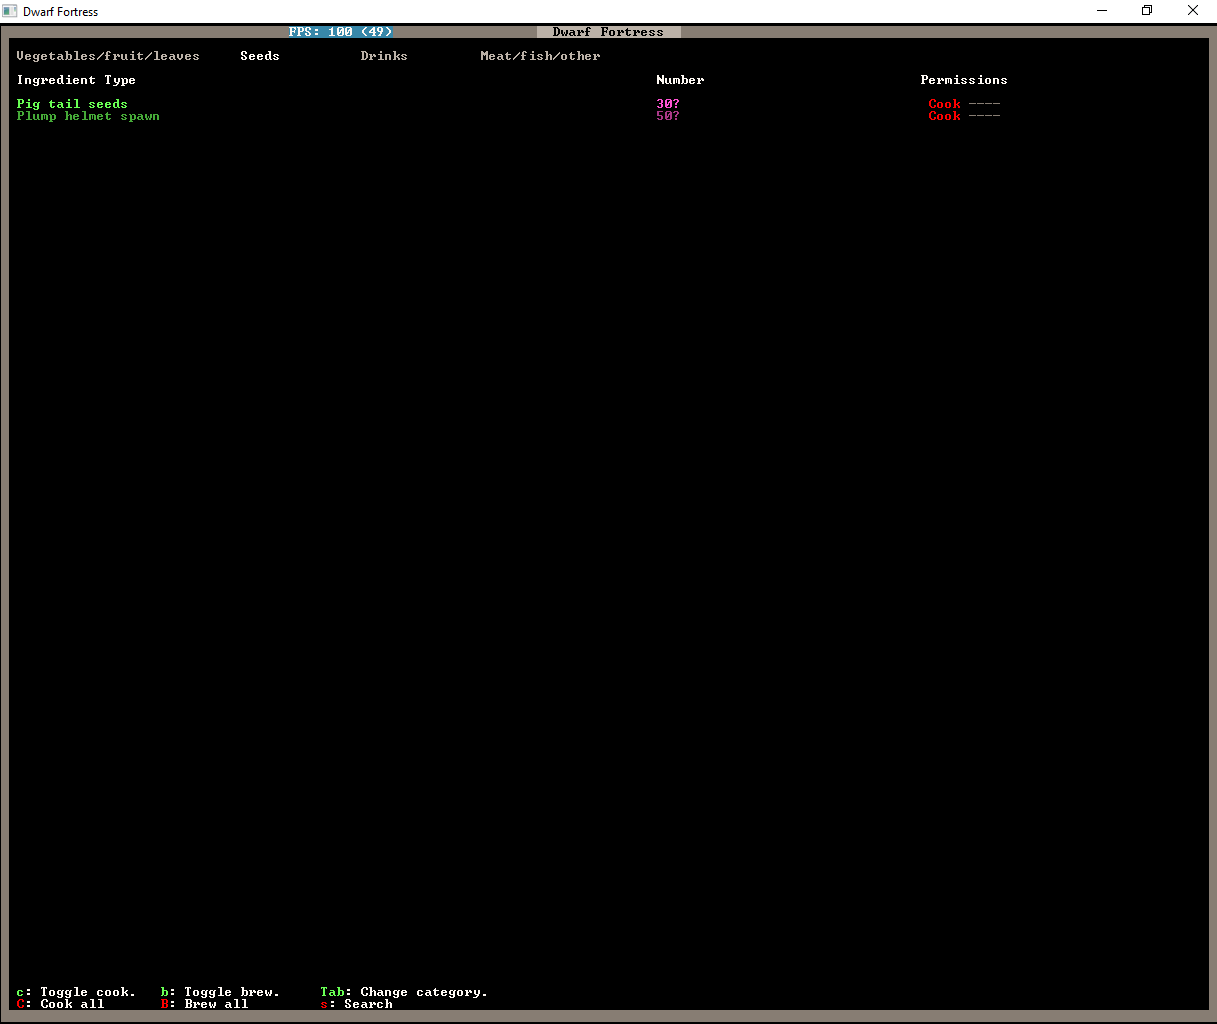Screen dimensions: 1217x1024
Task: Toggle brew dashes for Plump helmet spawn
Action: pyautogui.click(x=984, y=116)
